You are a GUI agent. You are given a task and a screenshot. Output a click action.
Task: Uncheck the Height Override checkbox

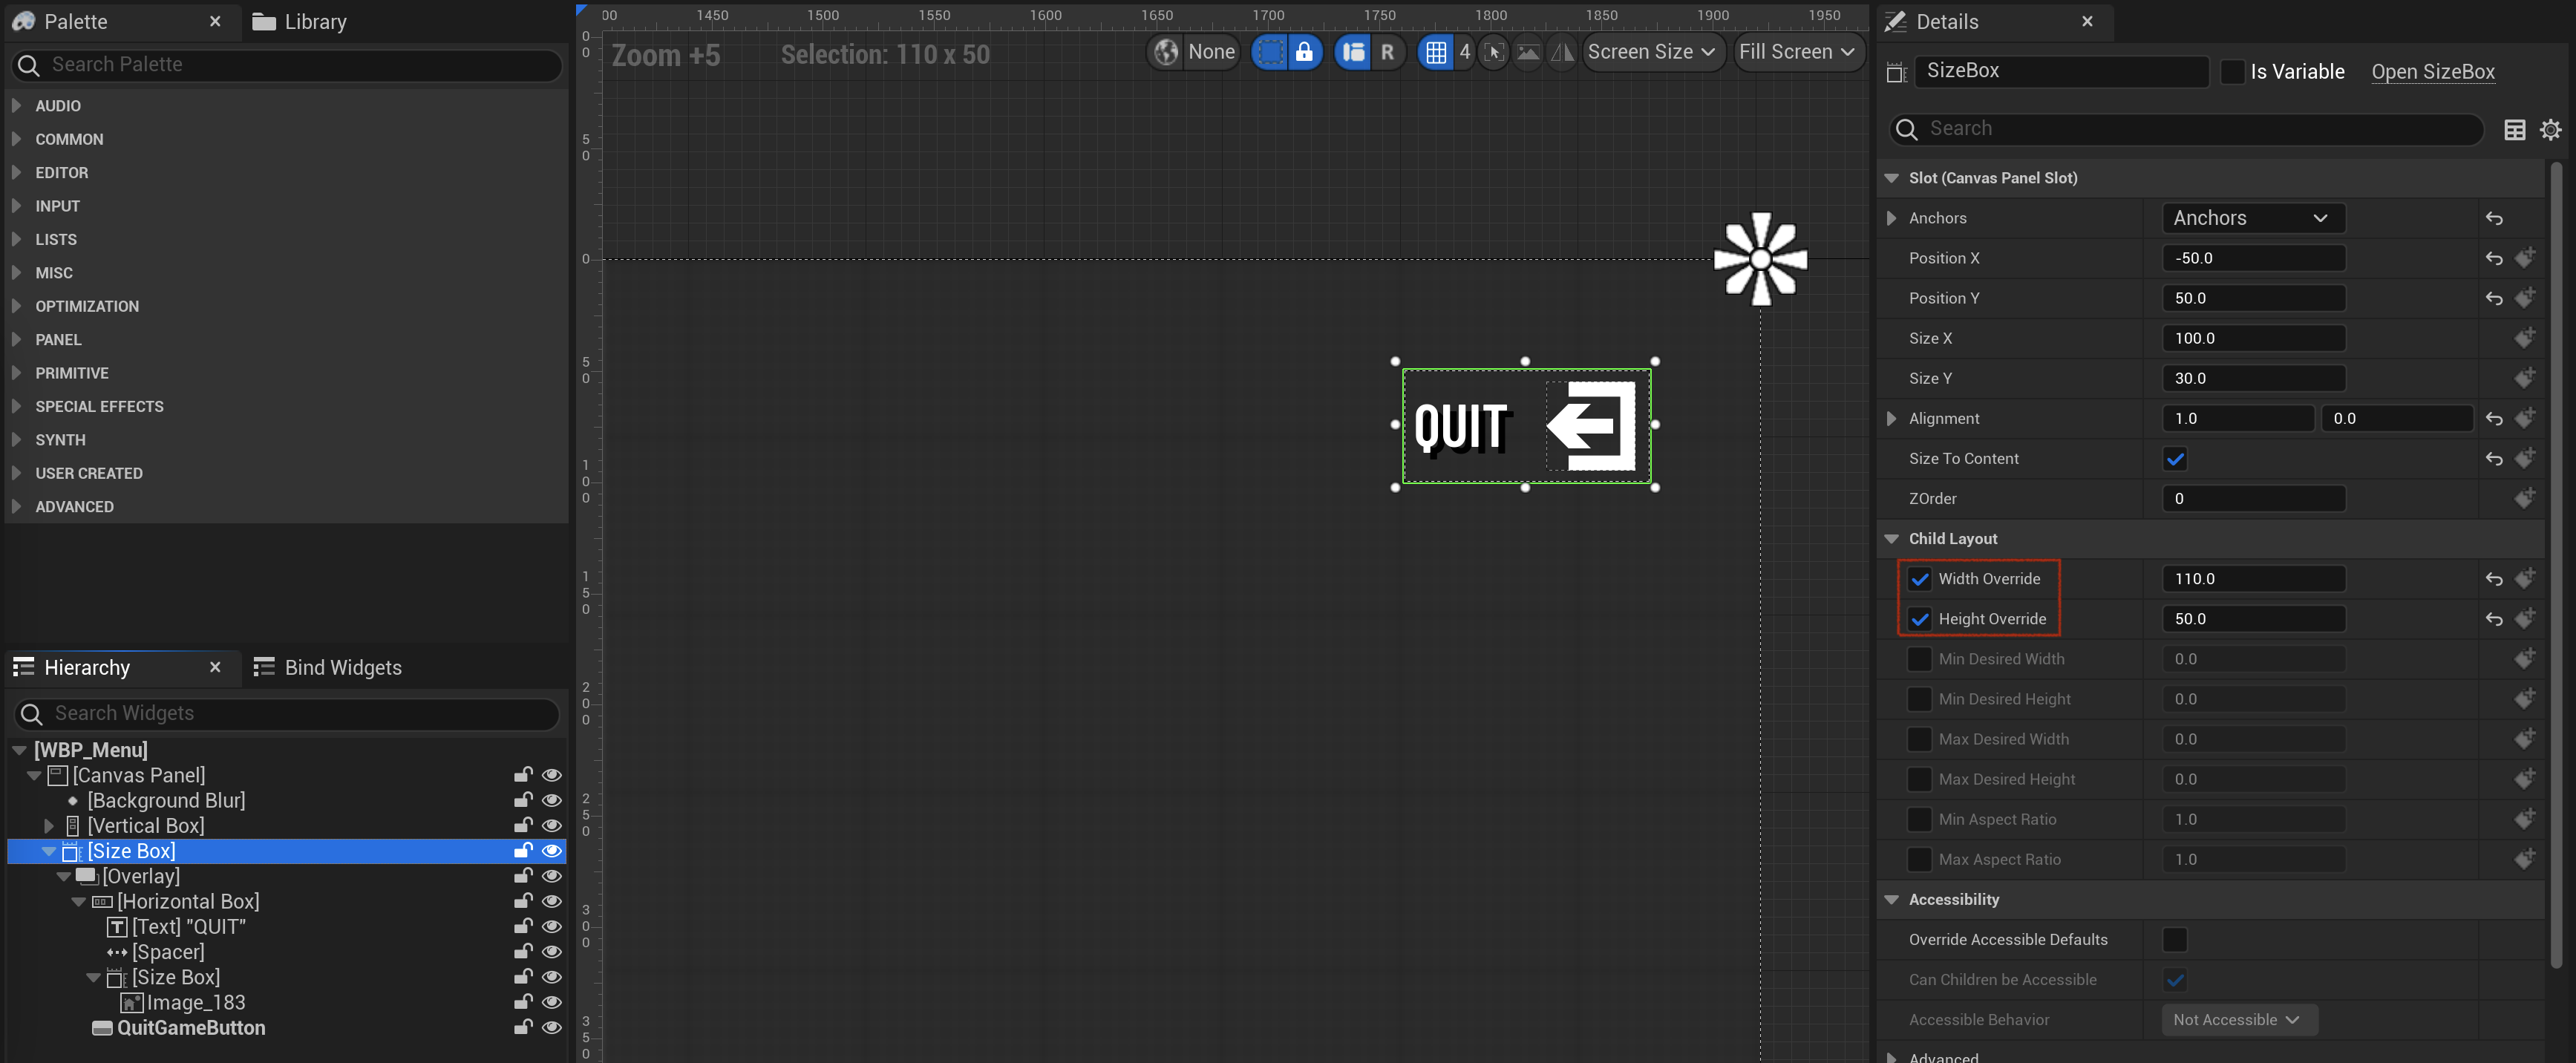1919,619
